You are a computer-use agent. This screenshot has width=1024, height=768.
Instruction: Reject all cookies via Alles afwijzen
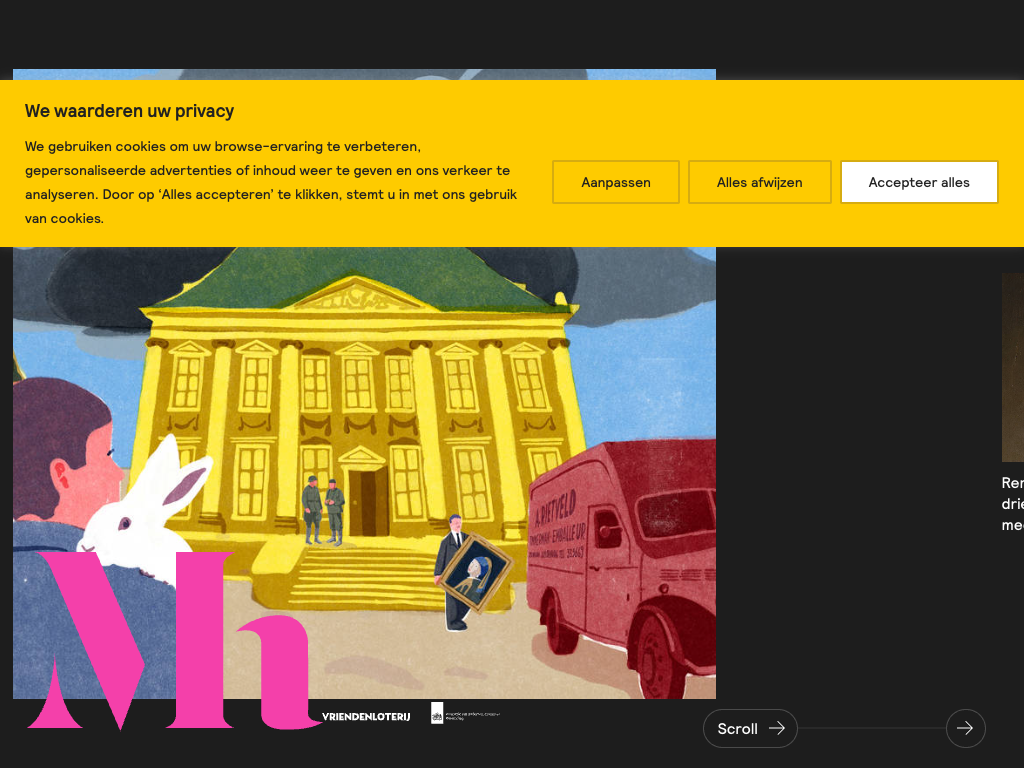coord(759,182)
